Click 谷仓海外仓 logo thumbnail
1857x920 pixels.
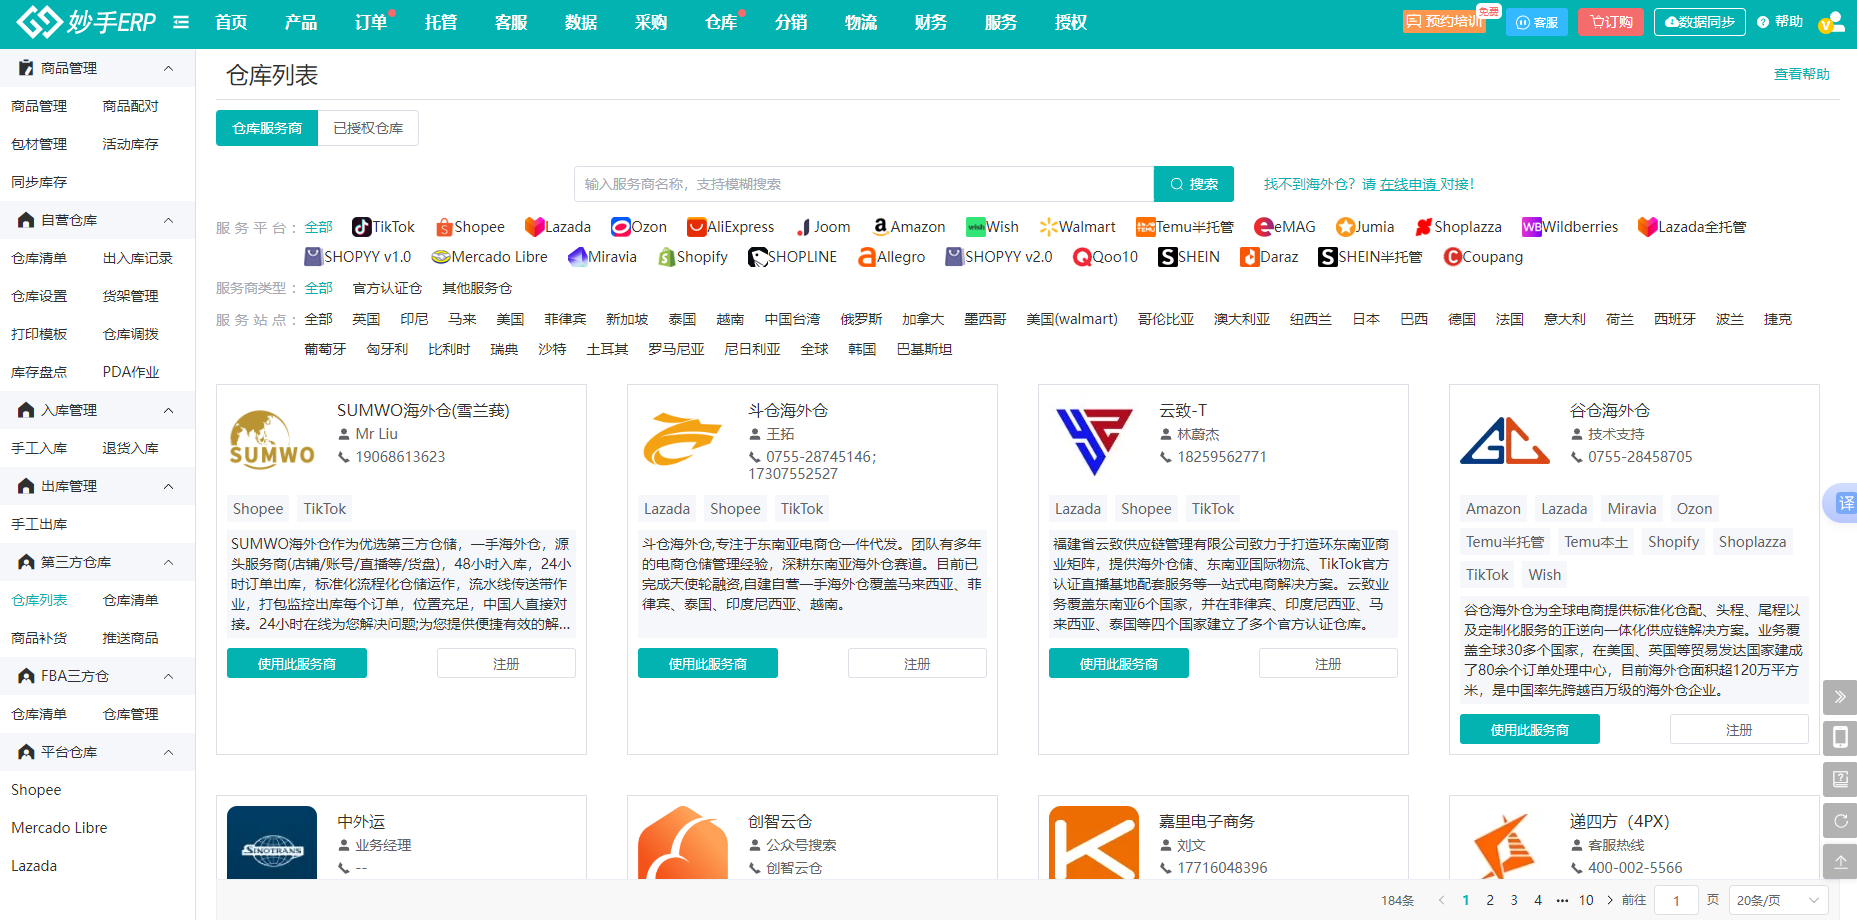pyautogui.click(x=1505, y=440)
